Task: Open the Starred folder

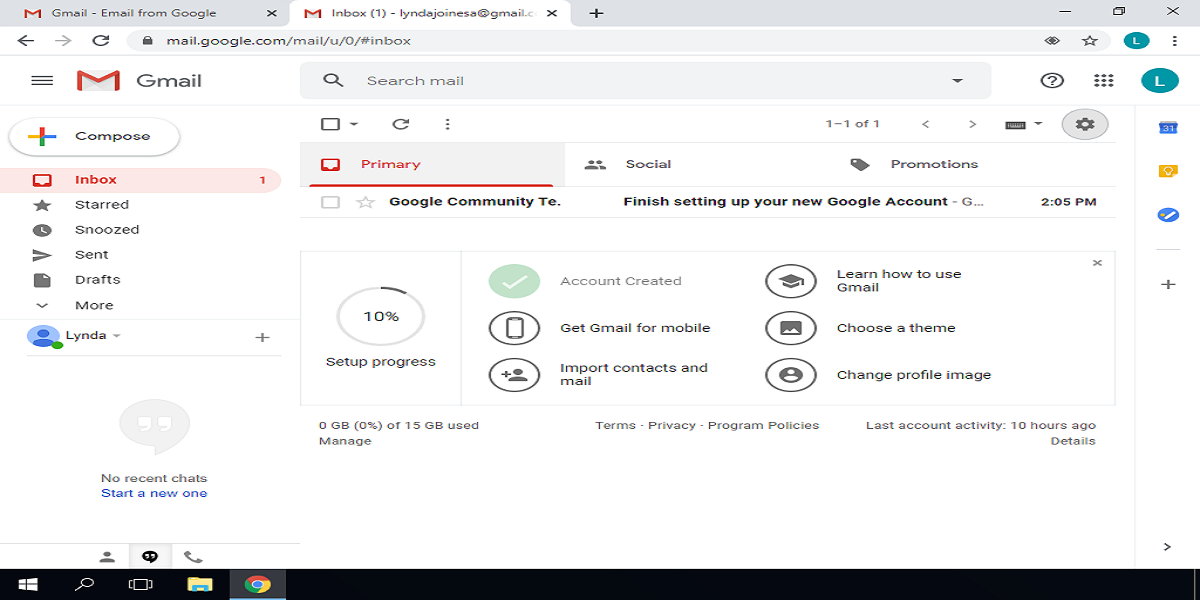Action: 140,205
